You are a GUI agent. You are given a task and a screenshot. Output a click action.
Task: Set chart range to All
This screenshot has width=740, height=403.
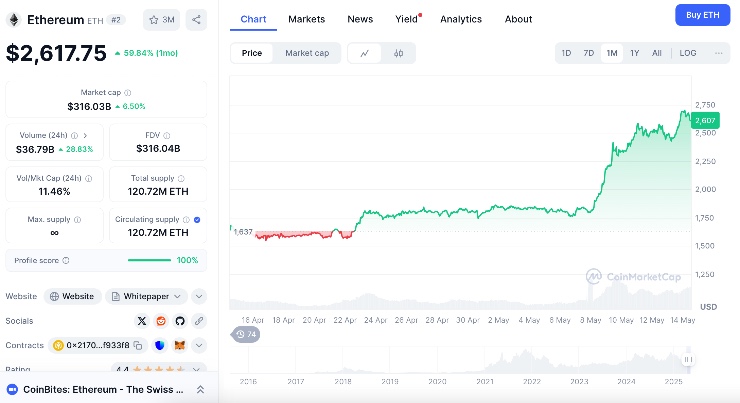[x=656, y=53]
